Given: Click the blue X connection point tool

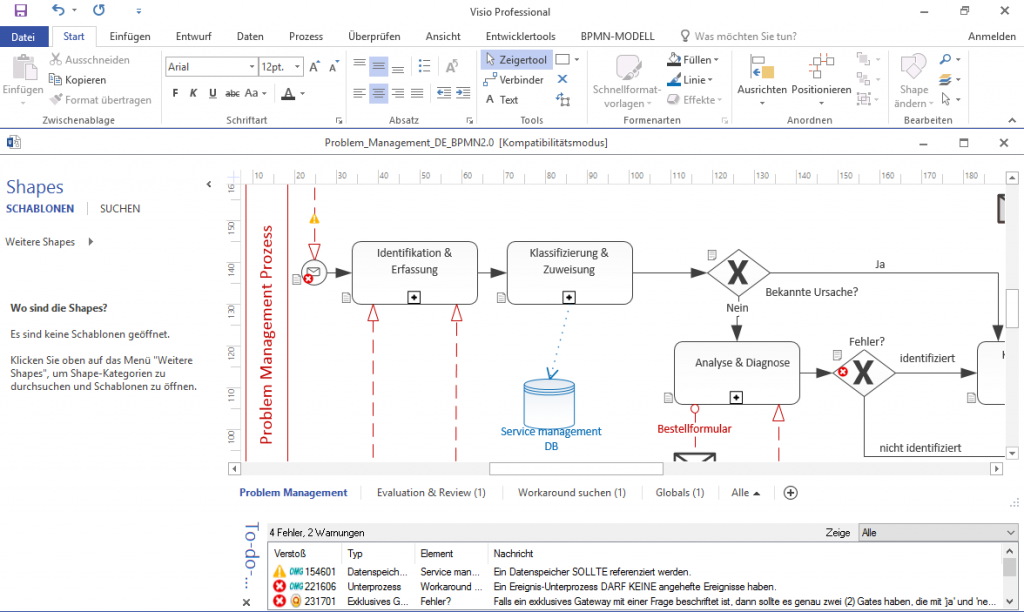Looking at the screenshot, I should [x=562, y=79].
